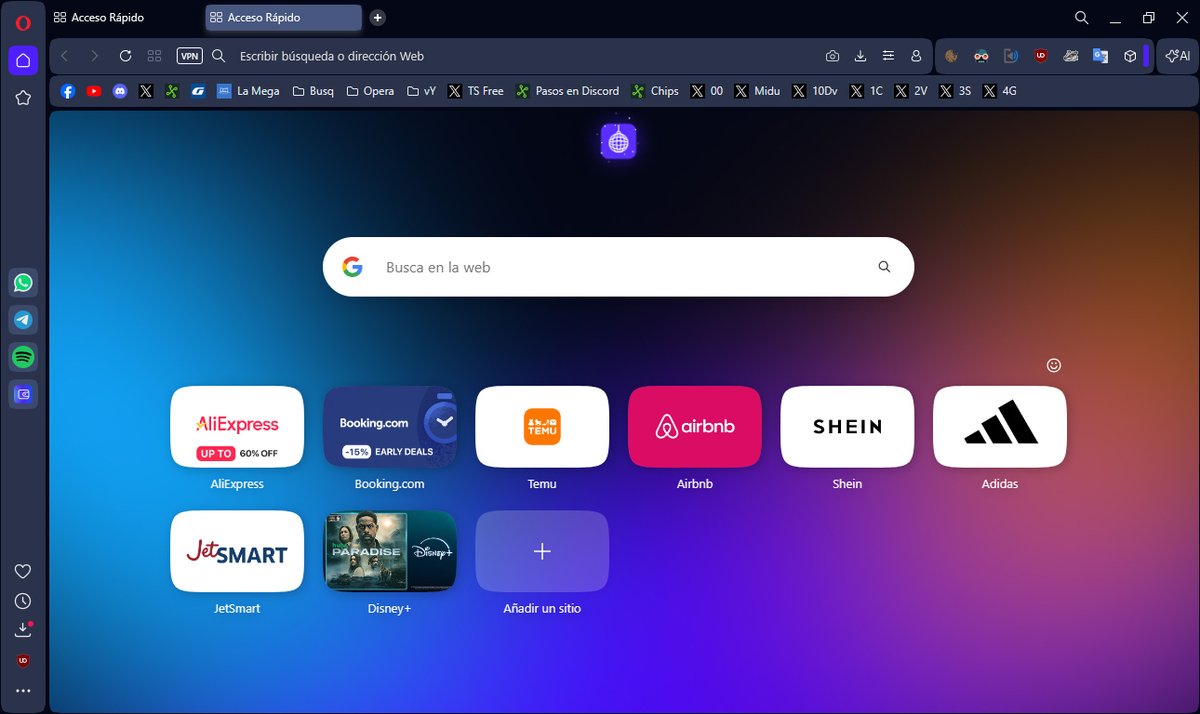This screenshot has width=1200, height=714.
Task: Open the volume speaker extension icon
Action: [x=1011, y=56]
